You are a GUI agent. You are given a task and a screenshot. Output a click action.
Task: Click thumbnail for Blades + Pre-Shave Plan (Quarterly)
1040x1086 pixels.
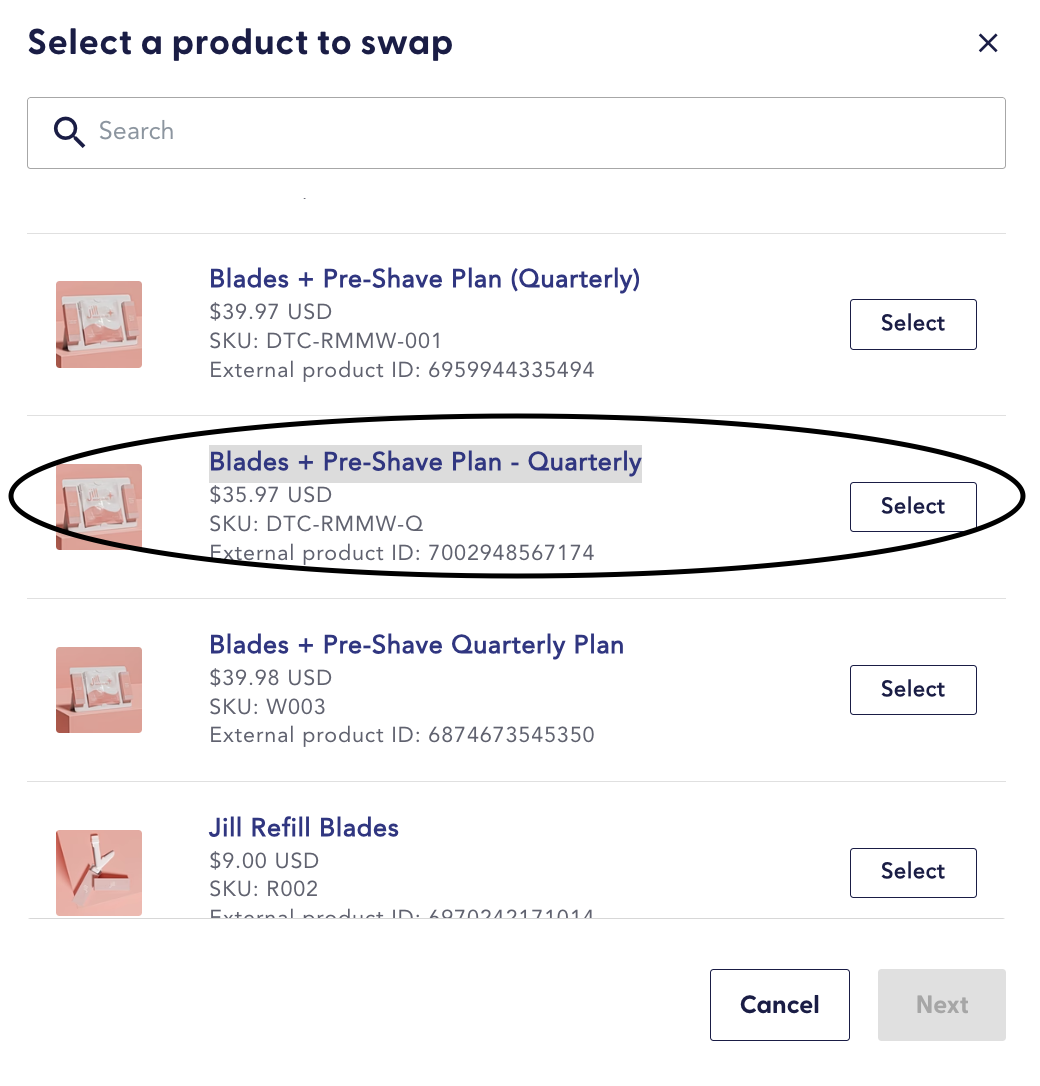point(99,324)
